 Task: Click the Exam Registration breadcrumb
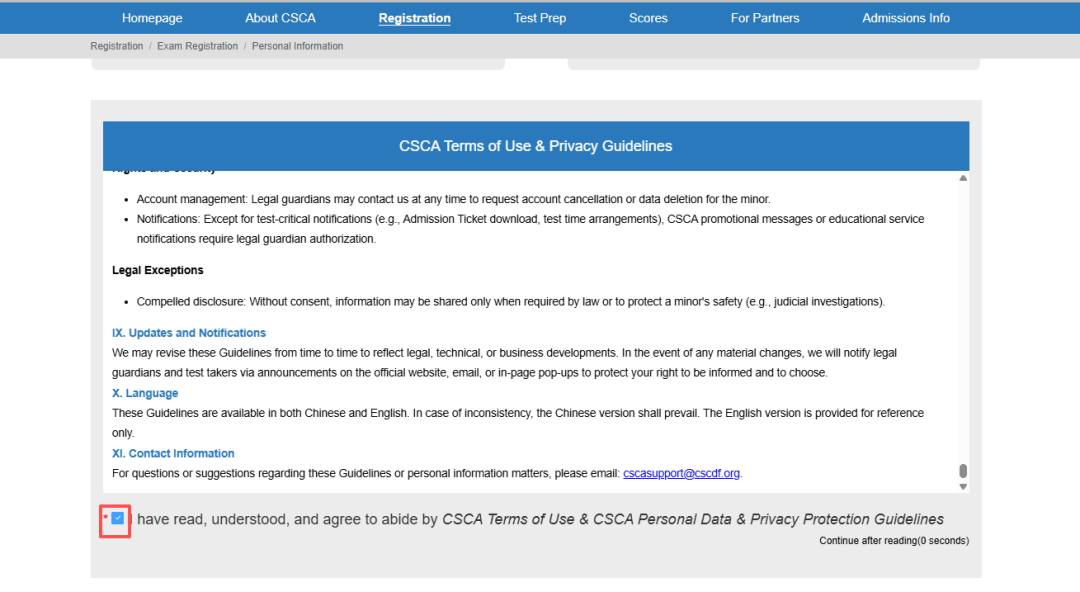pos(197,46)
